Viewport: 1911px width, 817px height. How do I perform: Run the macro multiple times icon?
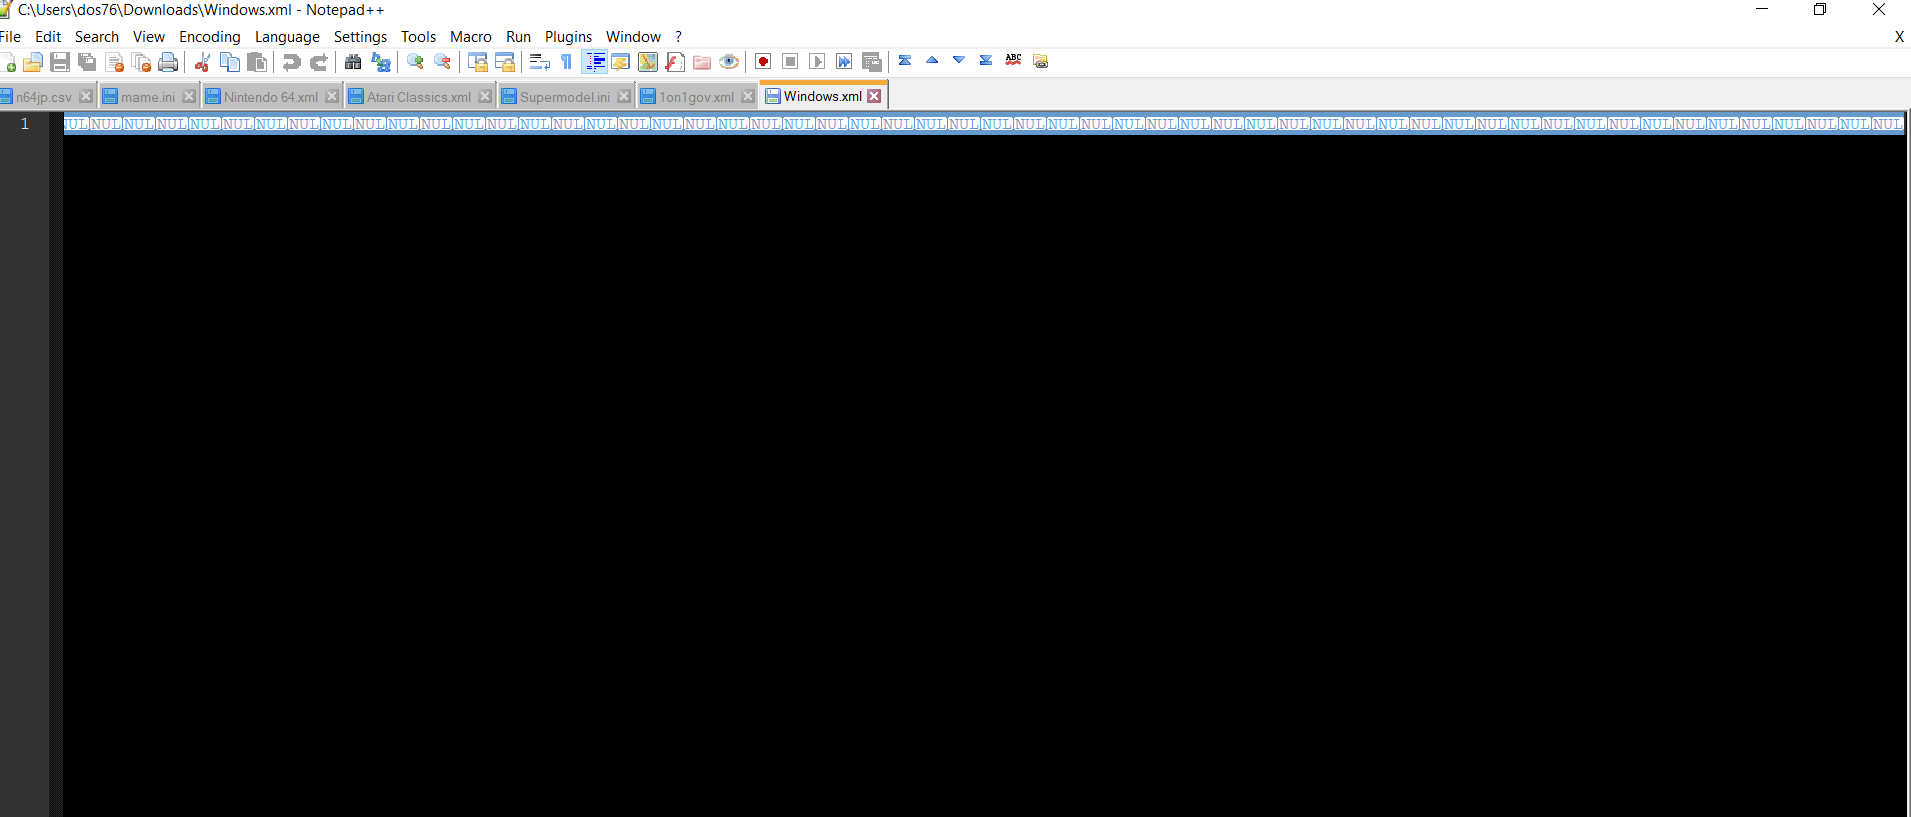pos(844,62)
